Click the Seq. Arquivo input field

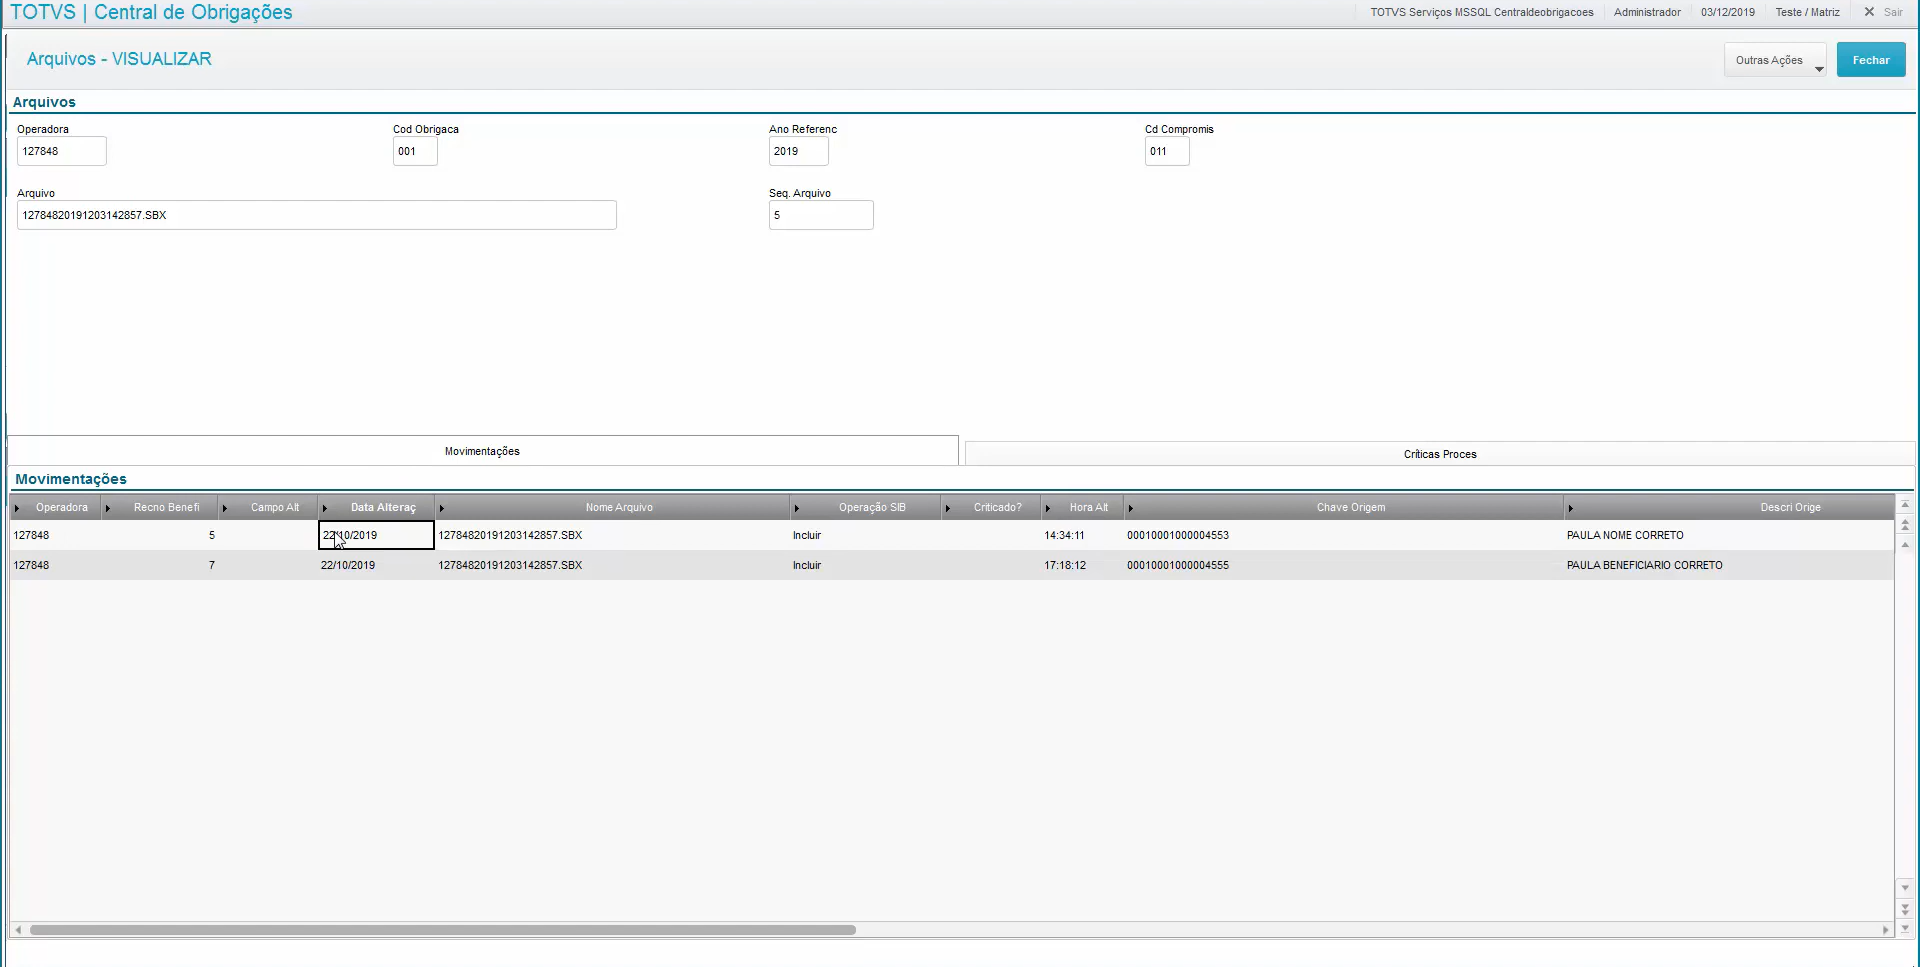click(821, 215)
